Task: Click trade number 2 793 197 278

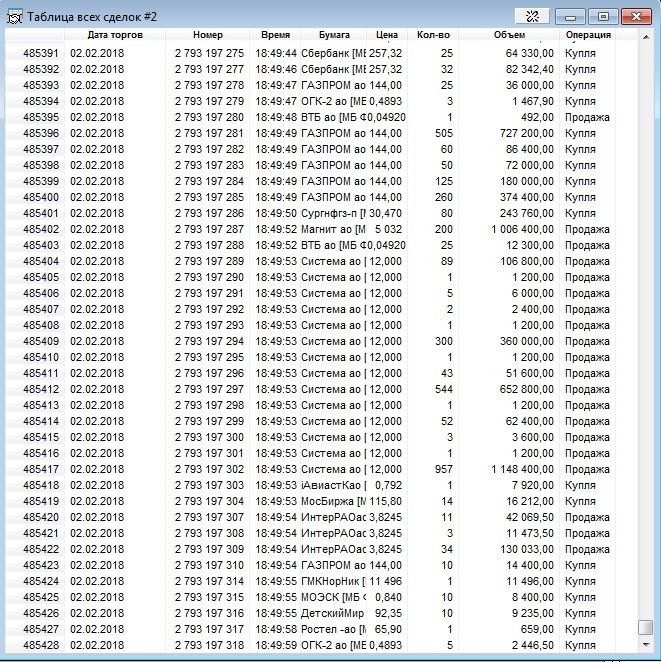Action: 209,86
